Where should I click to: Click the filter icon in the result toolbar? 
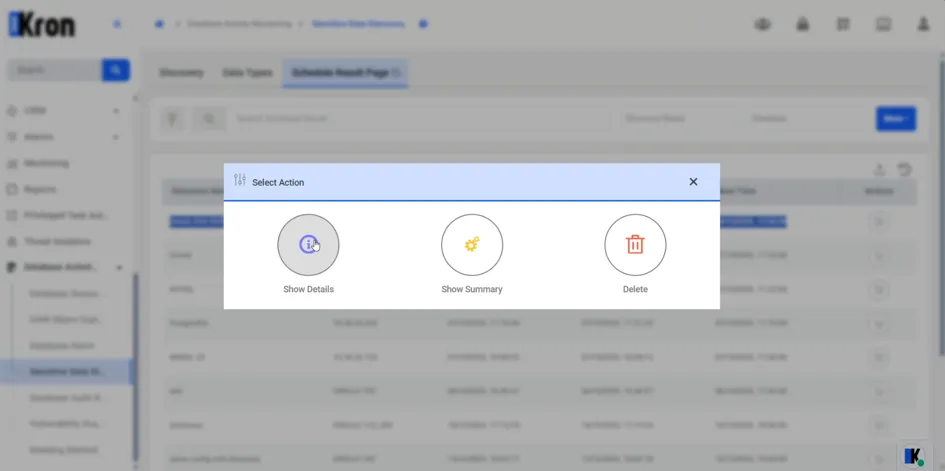pos(172,119)
